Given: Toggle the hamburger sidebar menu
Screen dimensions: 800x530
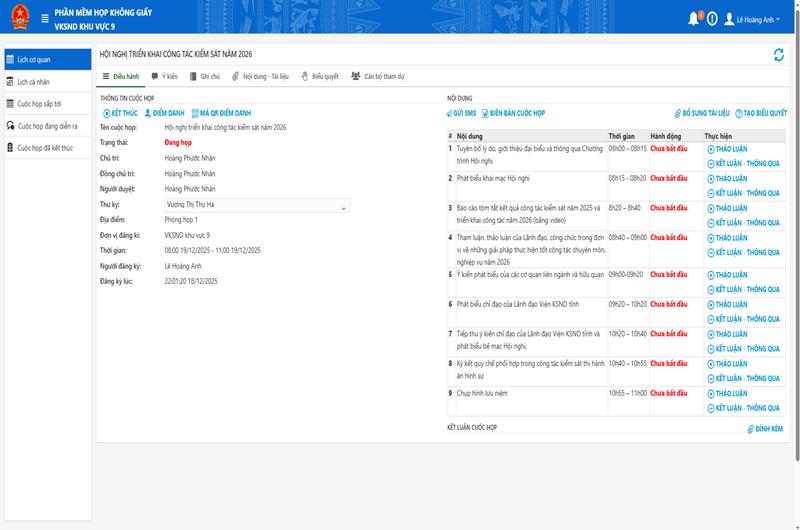Looking at the screenshot, I should tap(45, 19).
